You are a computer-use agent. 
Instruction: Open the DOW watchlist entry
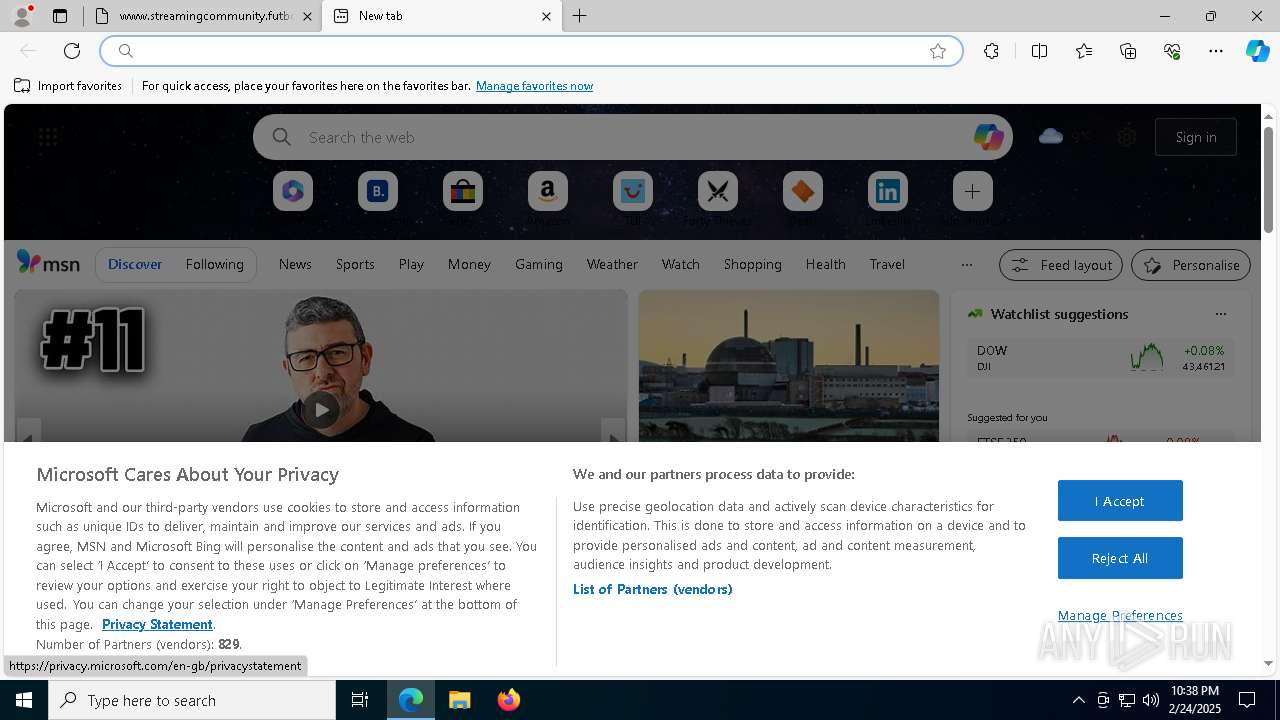[x=1100, y=358]
